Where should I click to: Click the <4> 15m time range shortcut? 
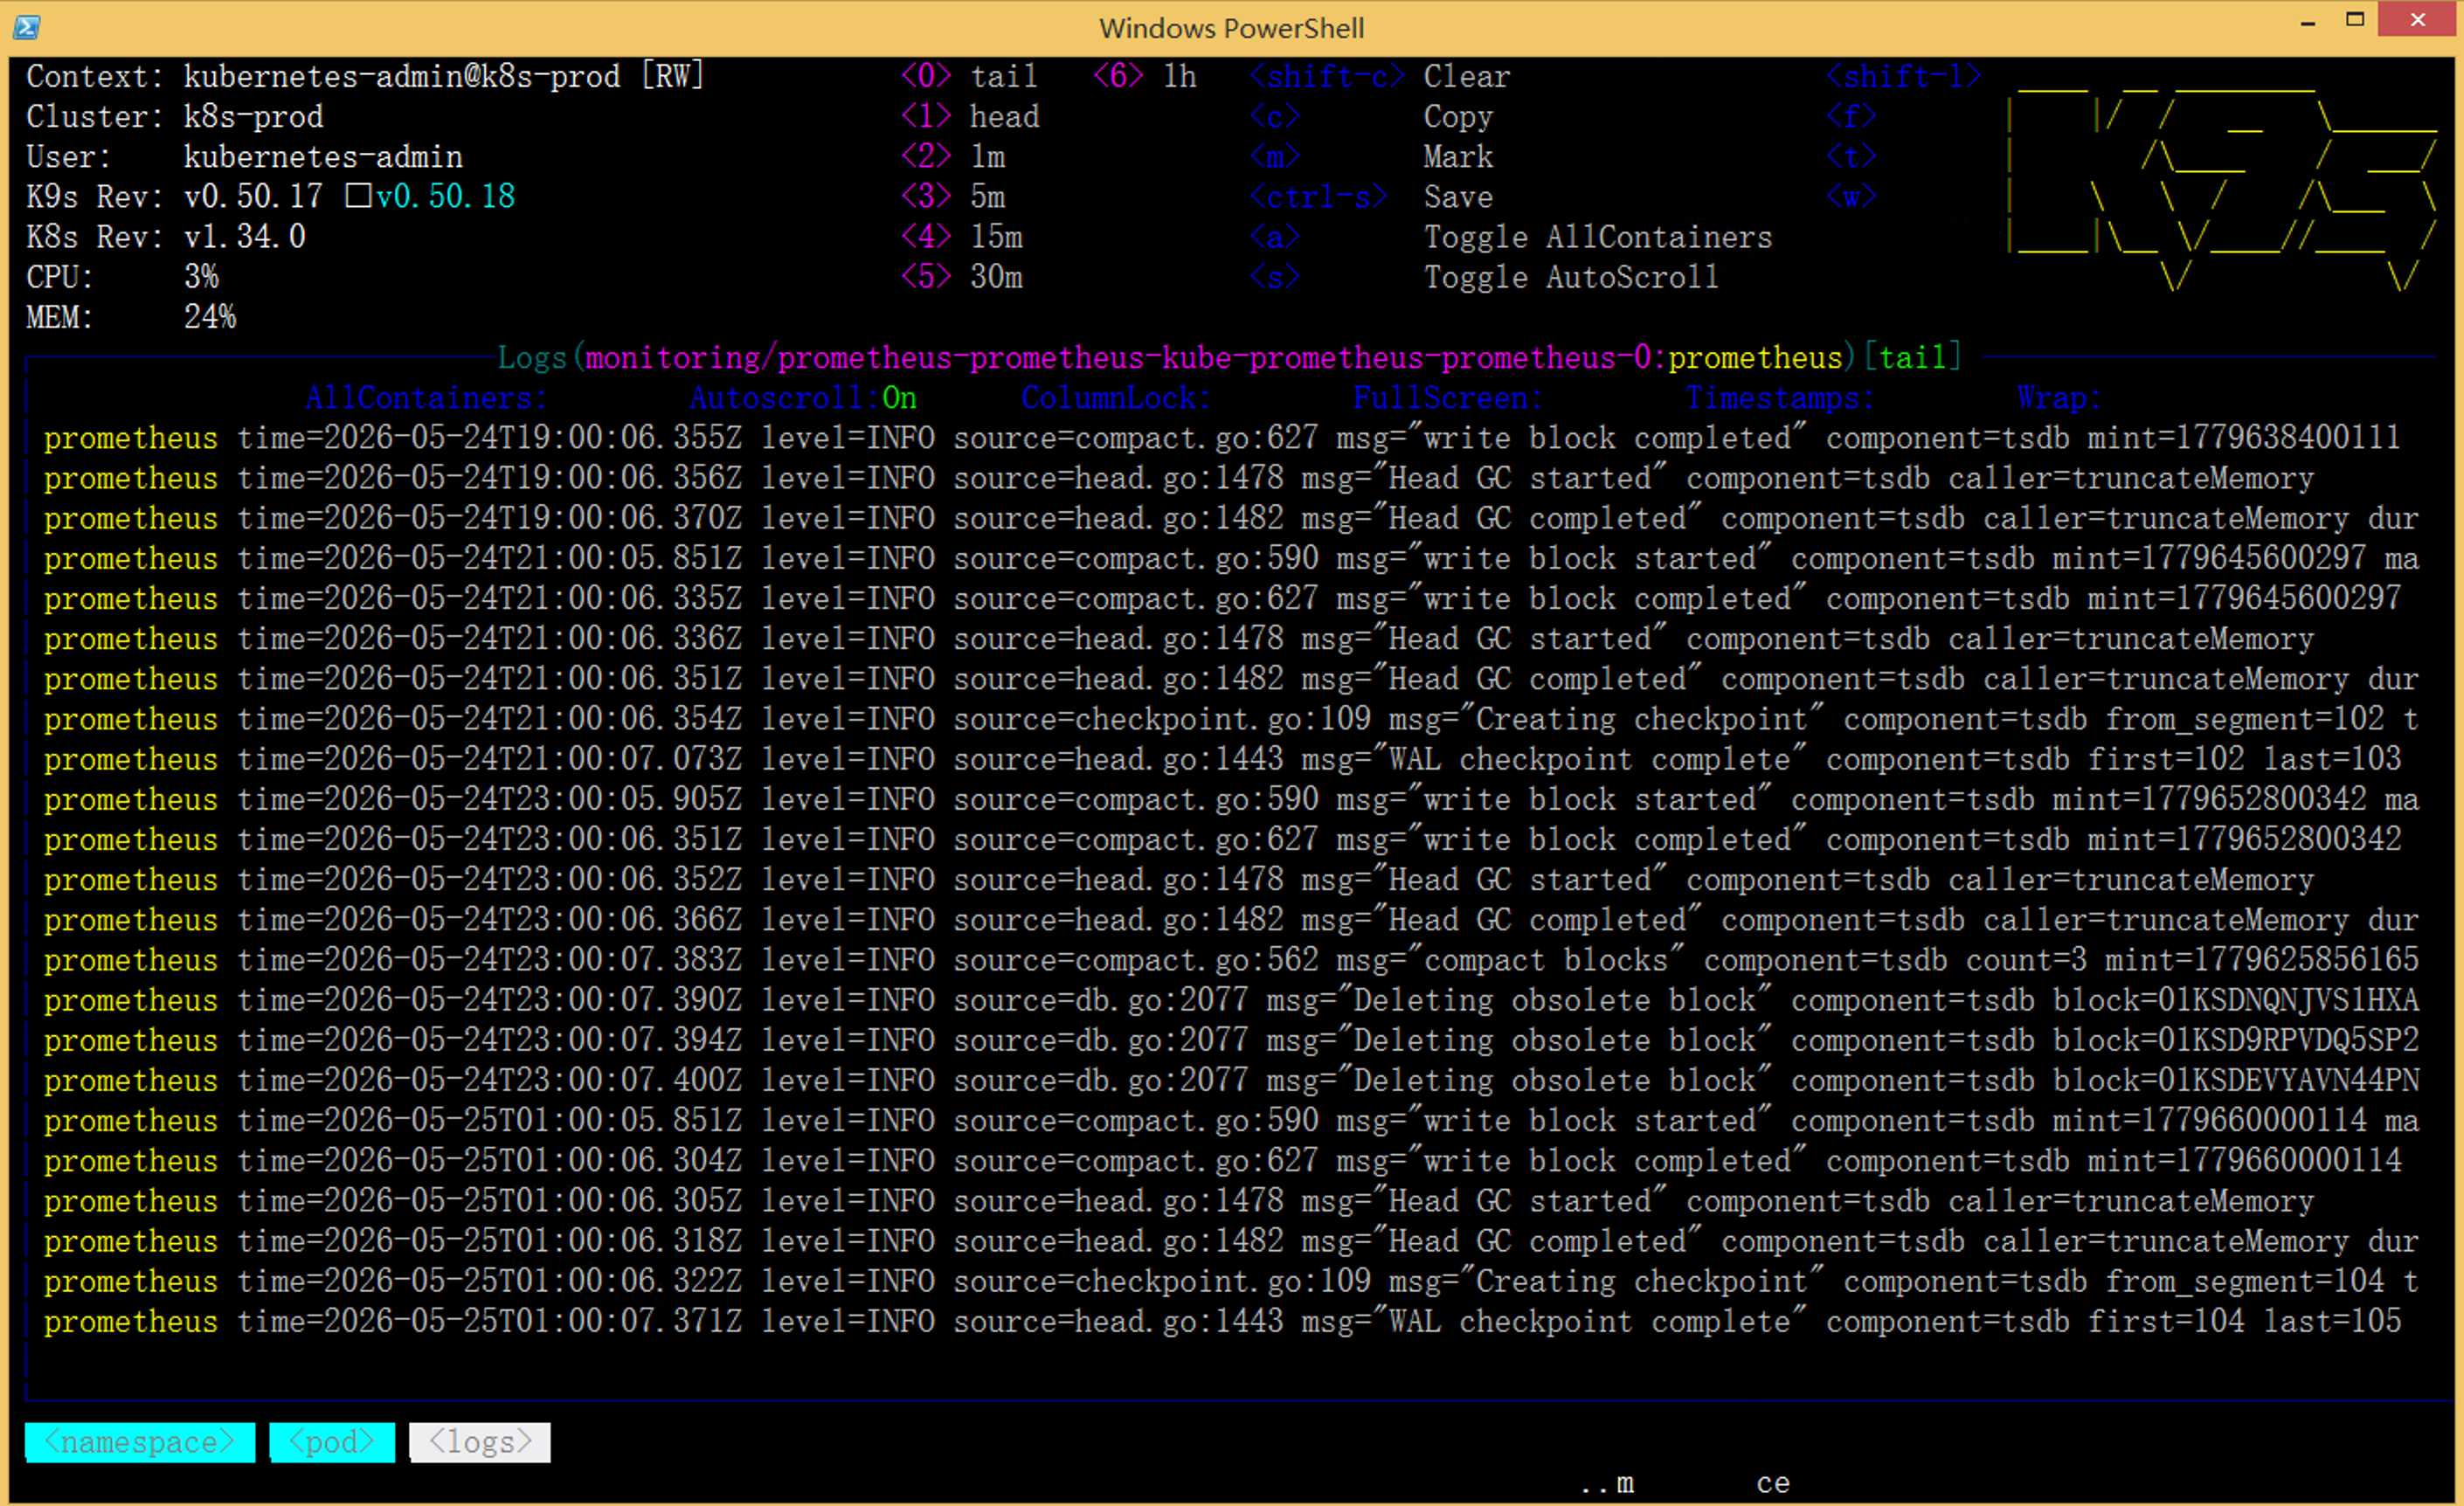pyautogui.click(x=962, y=237)
